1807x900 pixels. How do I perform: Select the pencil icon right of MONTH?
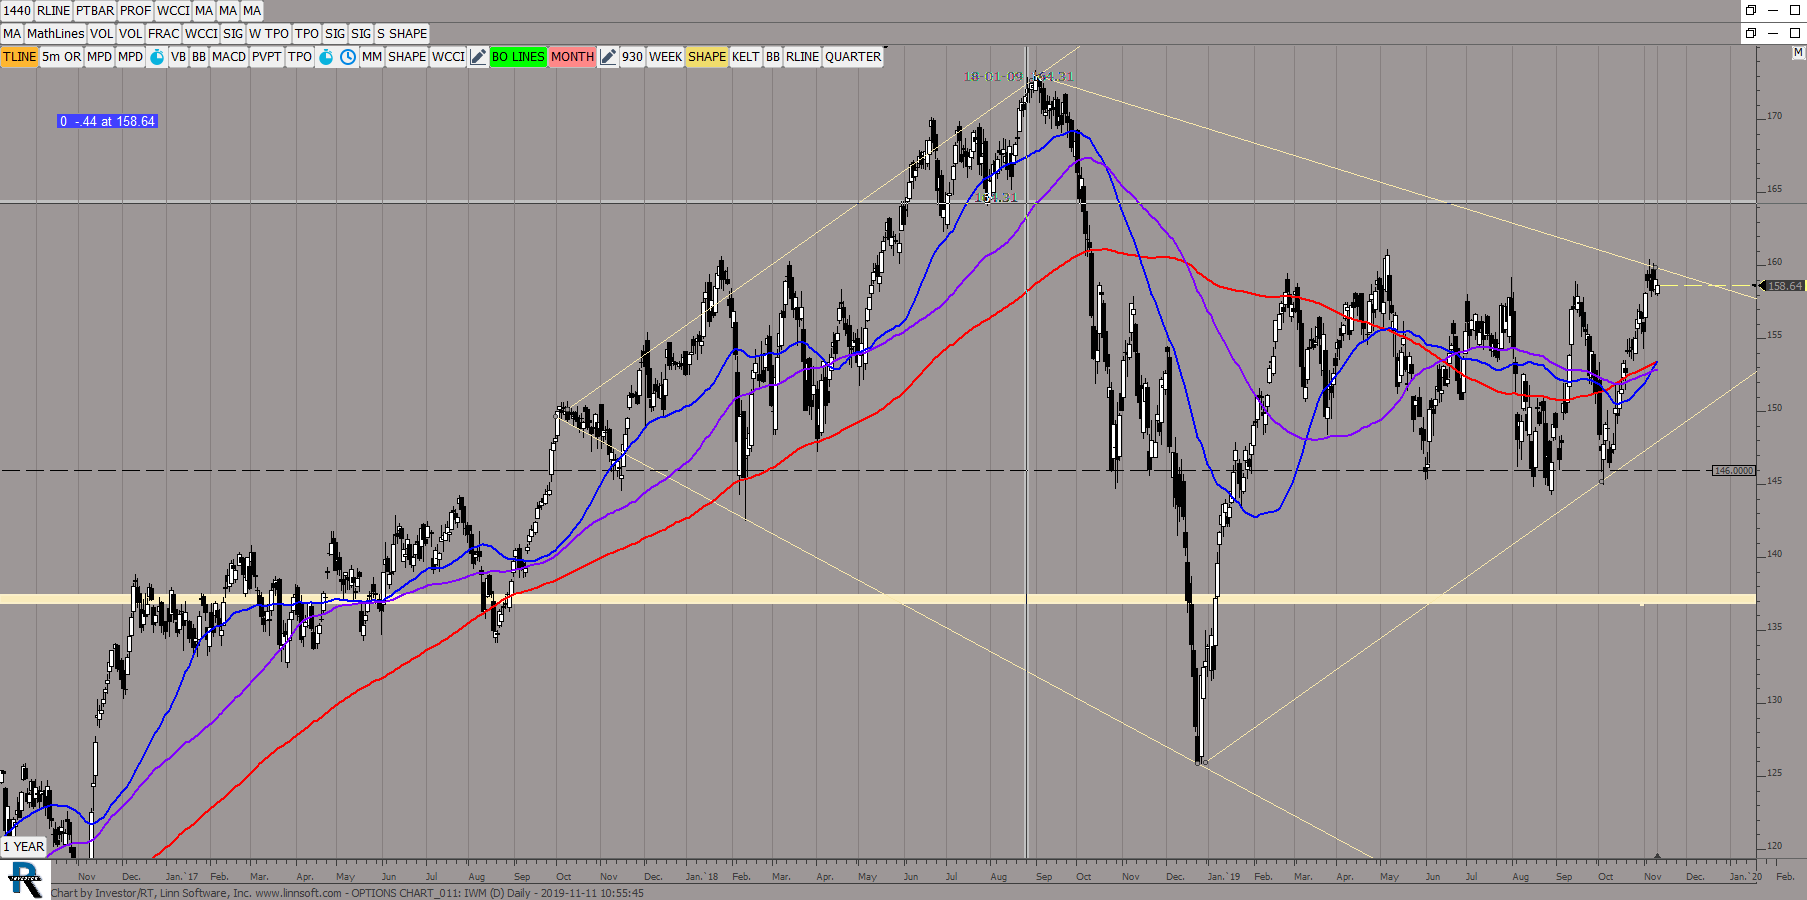(x=608, y=57)
